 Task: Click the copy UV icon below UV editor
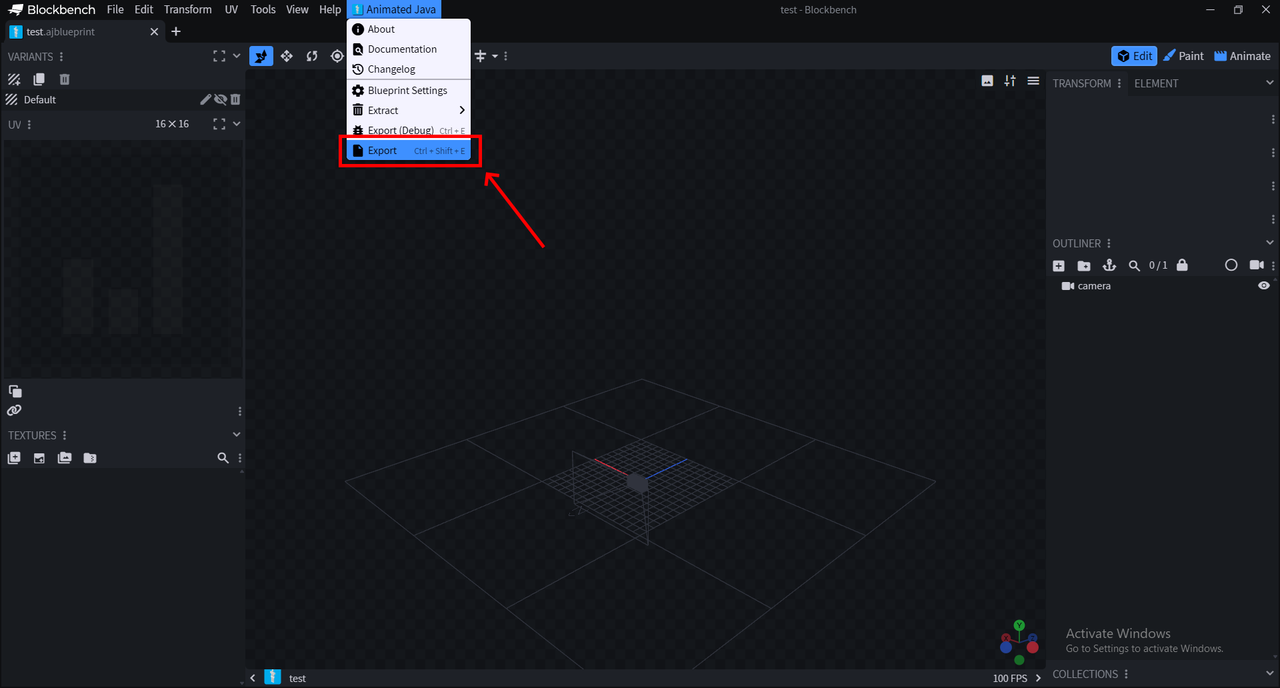(x=15, y=391)
